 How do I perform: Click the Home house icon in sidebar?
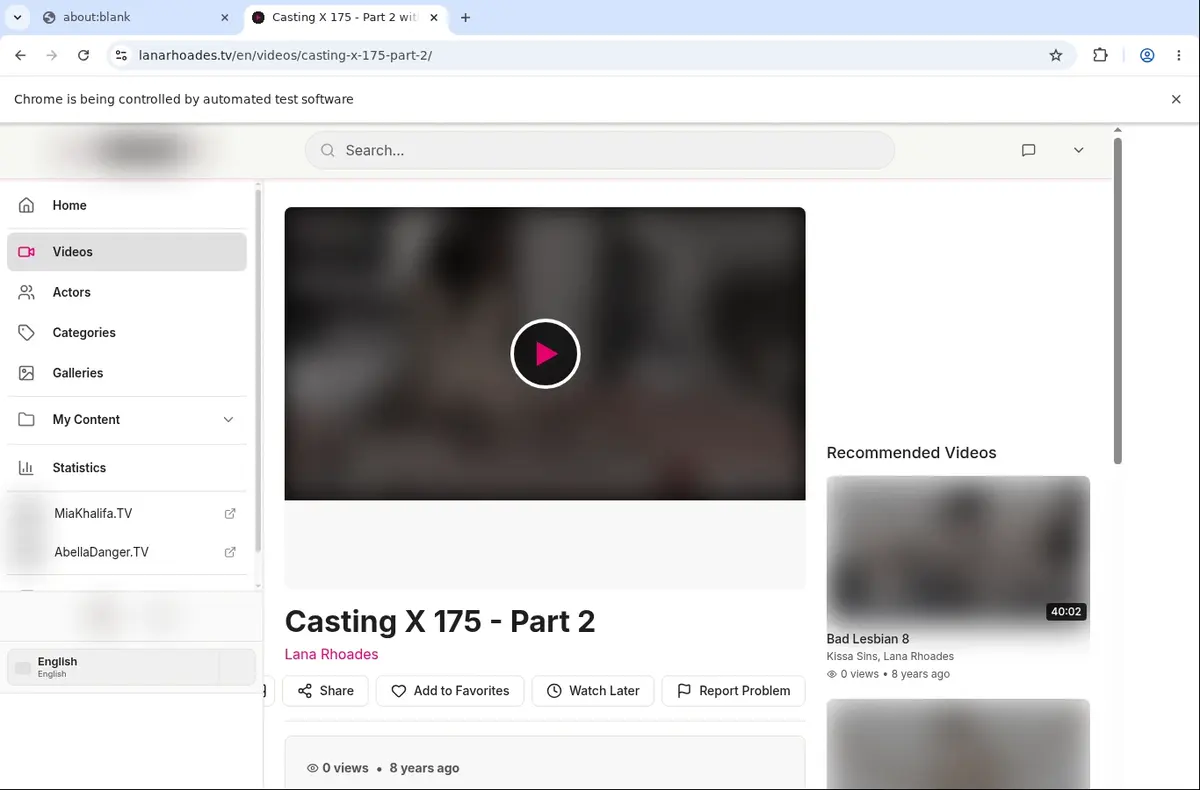point(27,205)
